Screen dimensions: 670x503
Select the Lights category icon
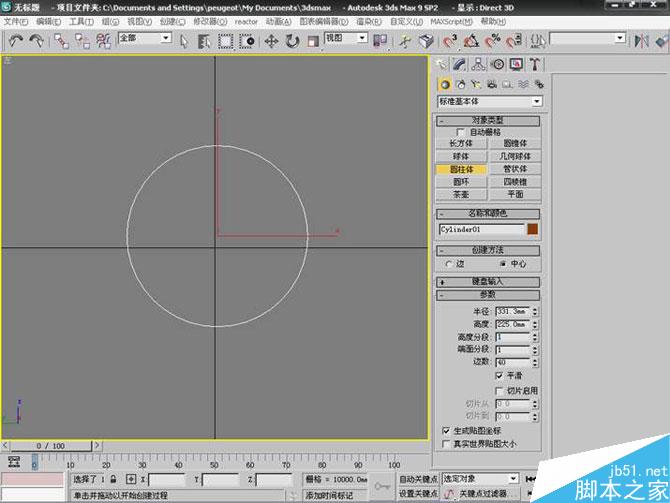pos(476,85)
